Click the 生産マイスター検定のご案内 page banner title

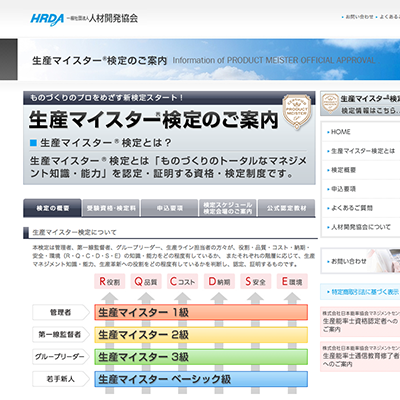[x=99, y=61]
